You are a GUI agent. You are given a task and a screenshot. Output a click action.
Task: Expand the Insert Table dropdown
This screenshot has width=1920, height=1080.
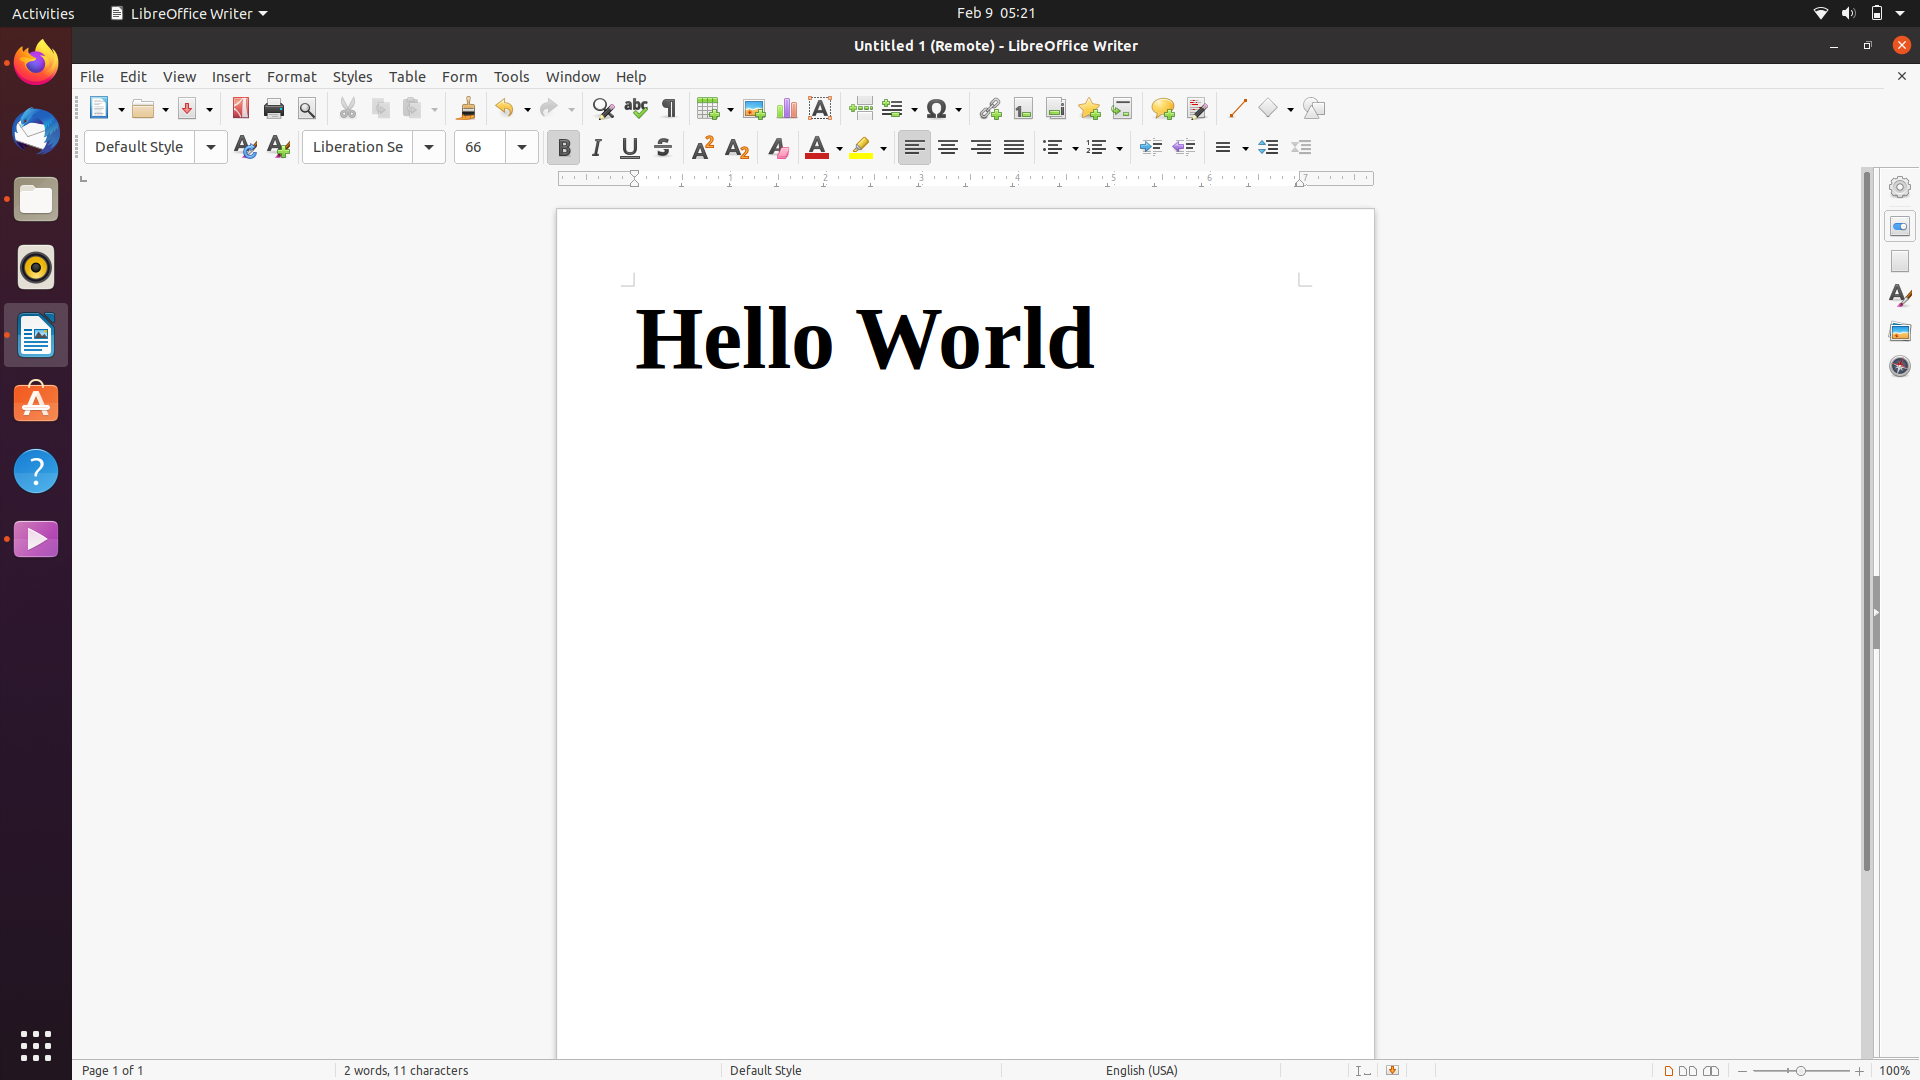click(729, 109)
